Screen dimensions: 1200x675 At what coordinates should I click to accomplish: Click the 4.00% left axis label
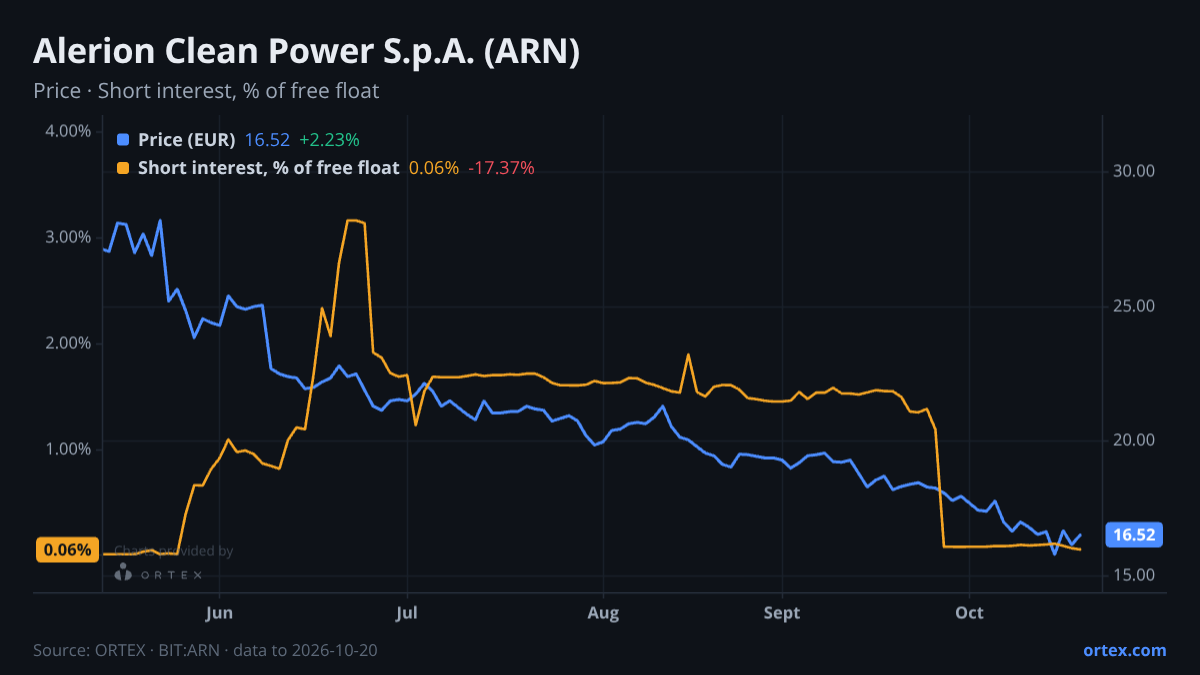68,131
